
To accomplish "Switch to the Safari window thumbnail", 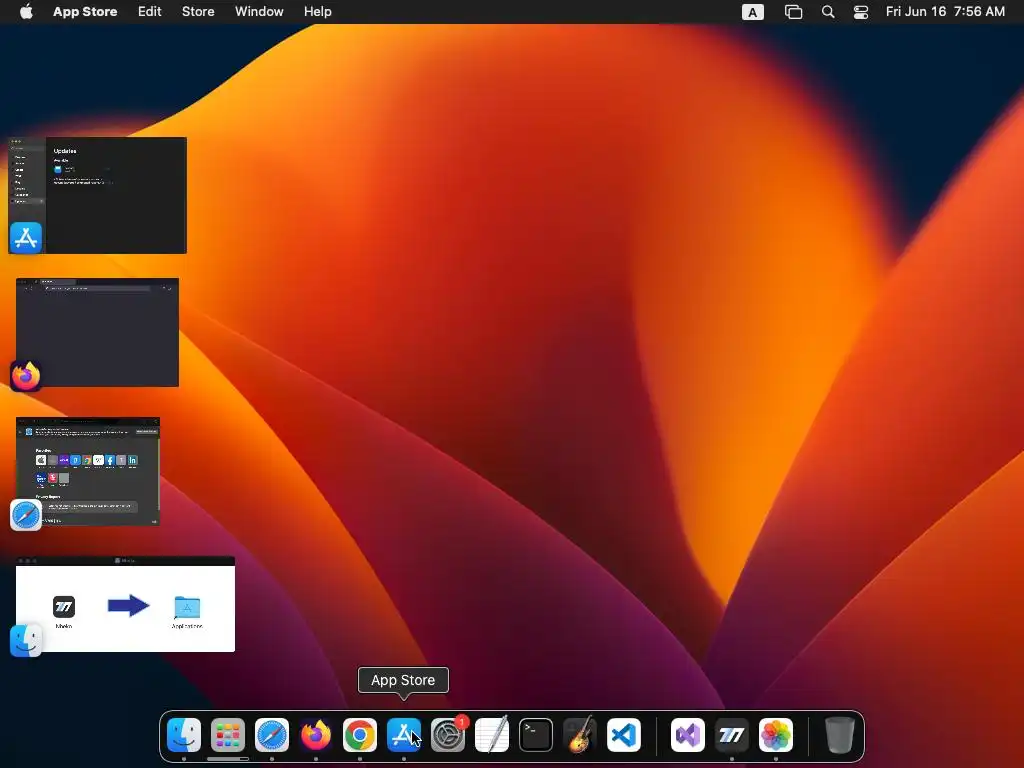I will (x=88, y=471).
